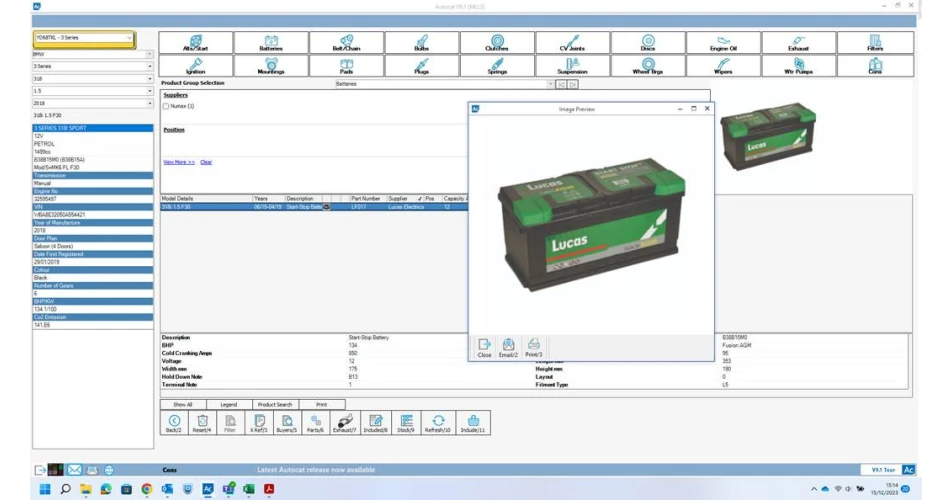
Task: Tick the Numax (1) supplier checkbox
Action: click(x=166, y=106)
